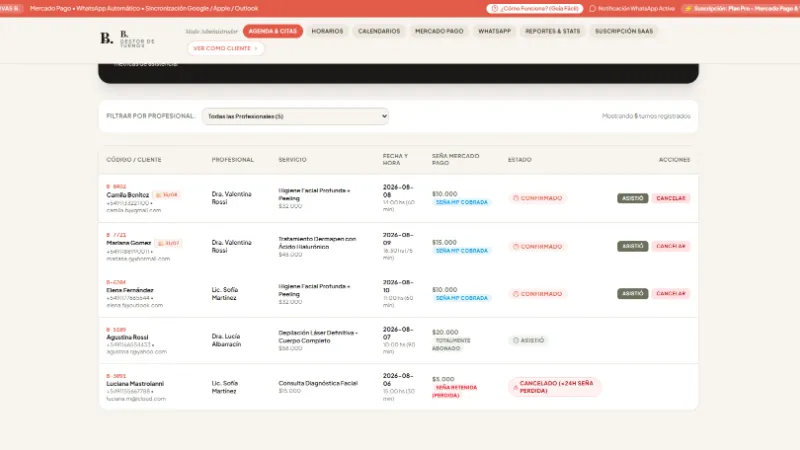This screenshot has width=800, height=450.
Task: Select client name Elena Fernández
Action: coord(130,290)
